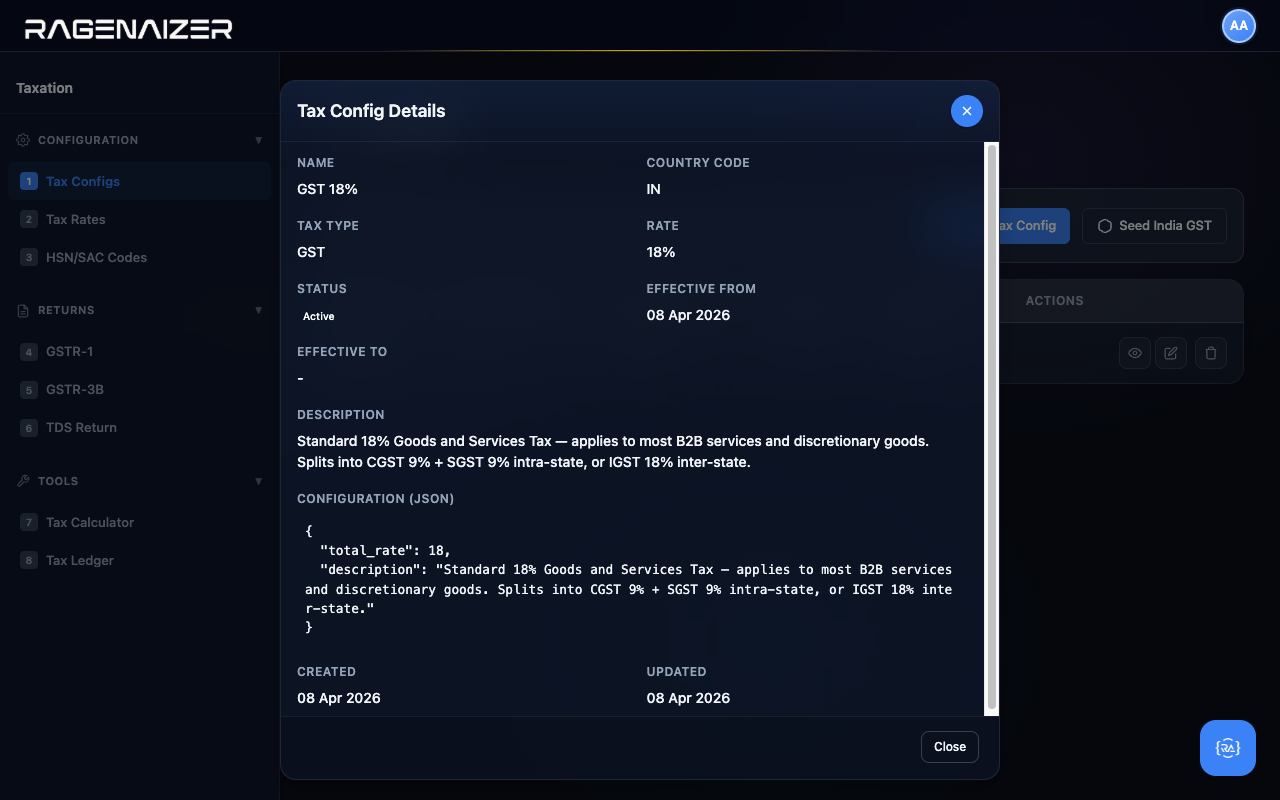Click the Returns document icon

[x=23, y=310]
